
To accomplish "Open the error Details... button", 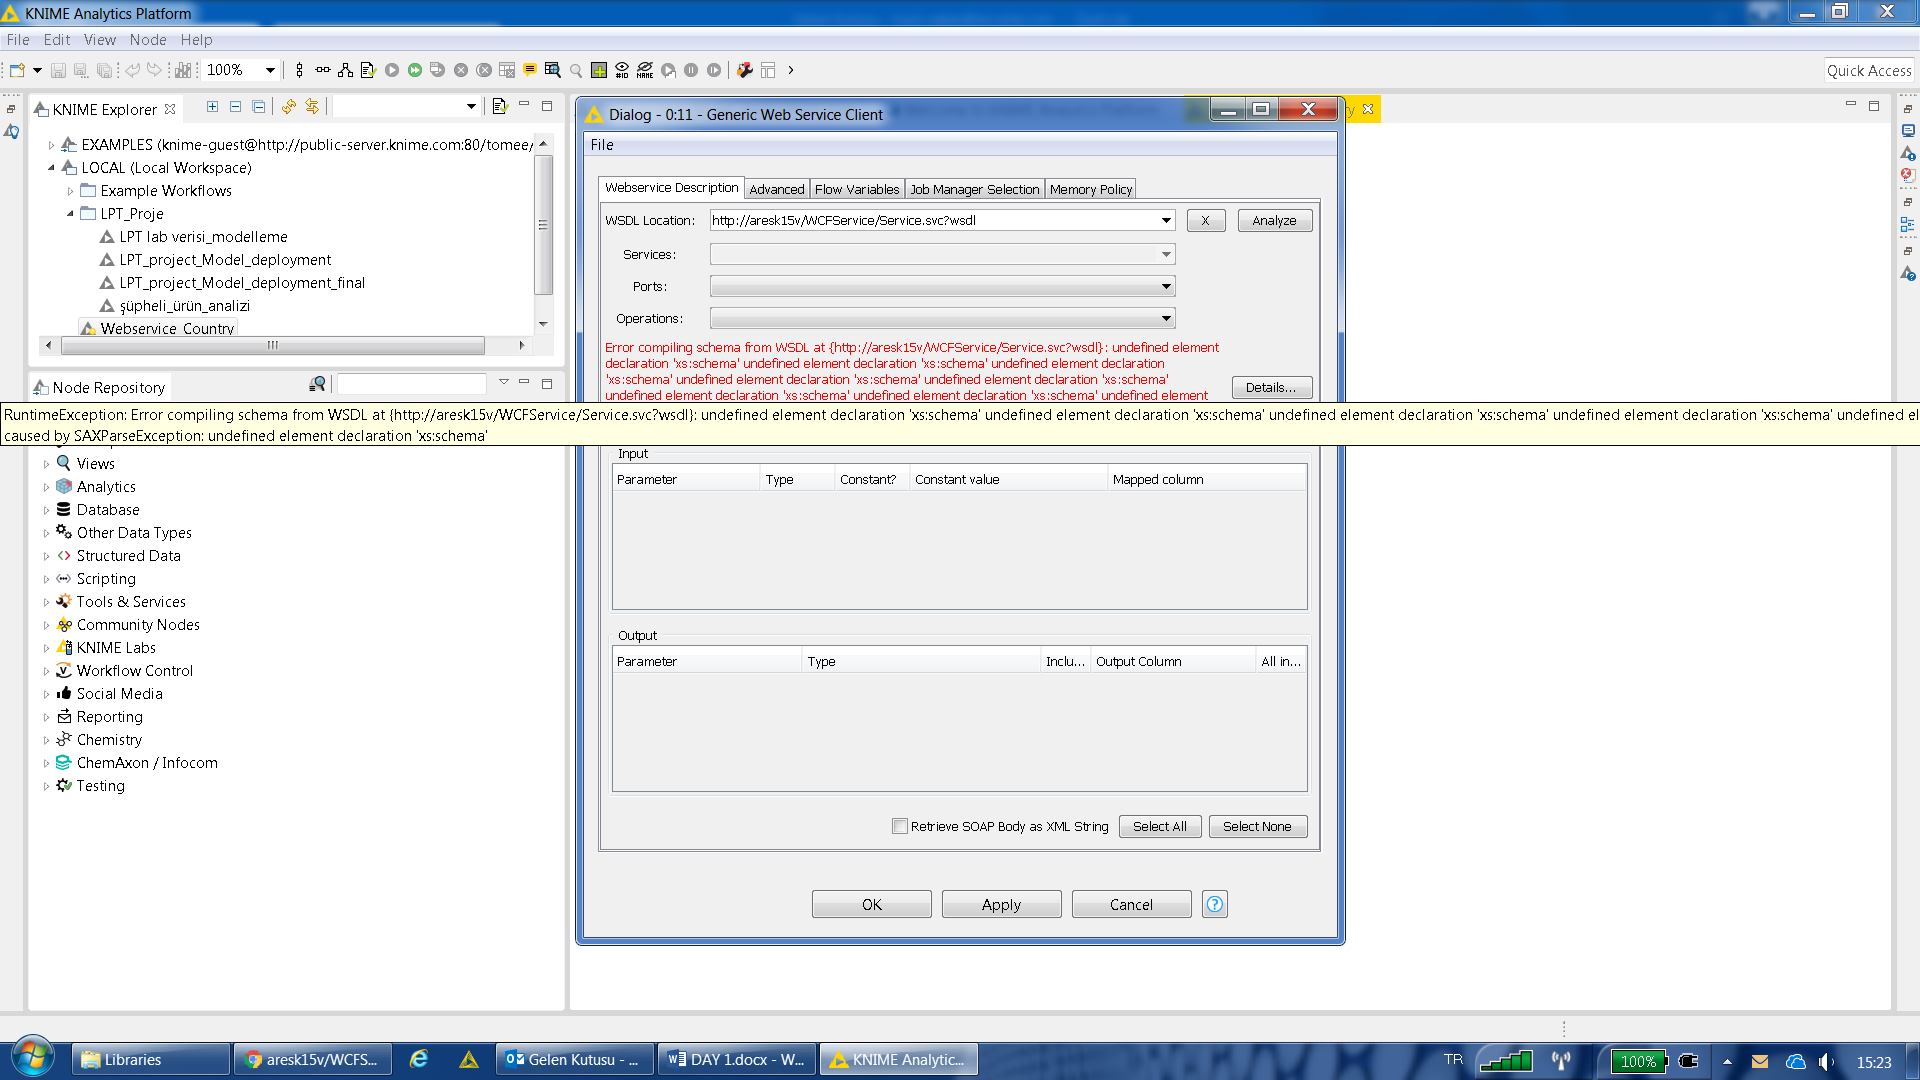I will [x=1270, y=387].
